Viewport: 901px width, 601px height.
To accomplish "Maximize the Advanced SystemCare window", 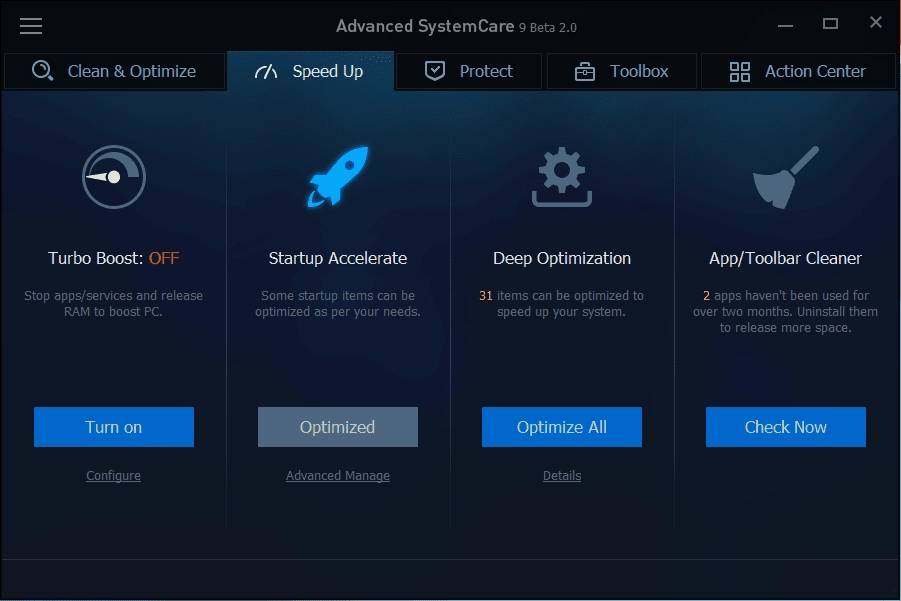I will pyautogui.click(x=830, y=24).
